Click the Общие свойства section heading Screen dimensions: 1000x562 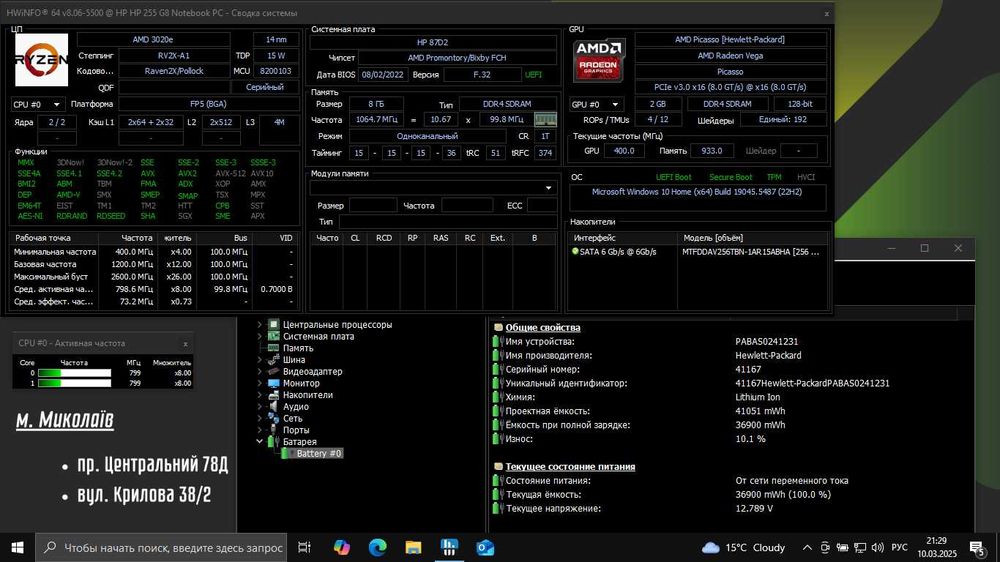(543, 328)
